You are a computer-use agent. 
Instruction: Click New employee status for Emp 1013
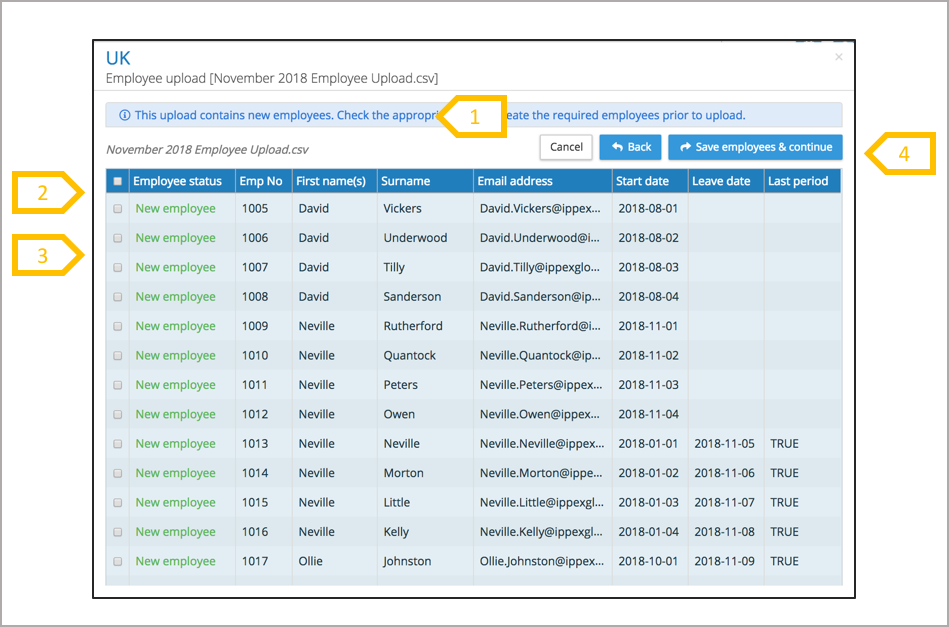175,444
